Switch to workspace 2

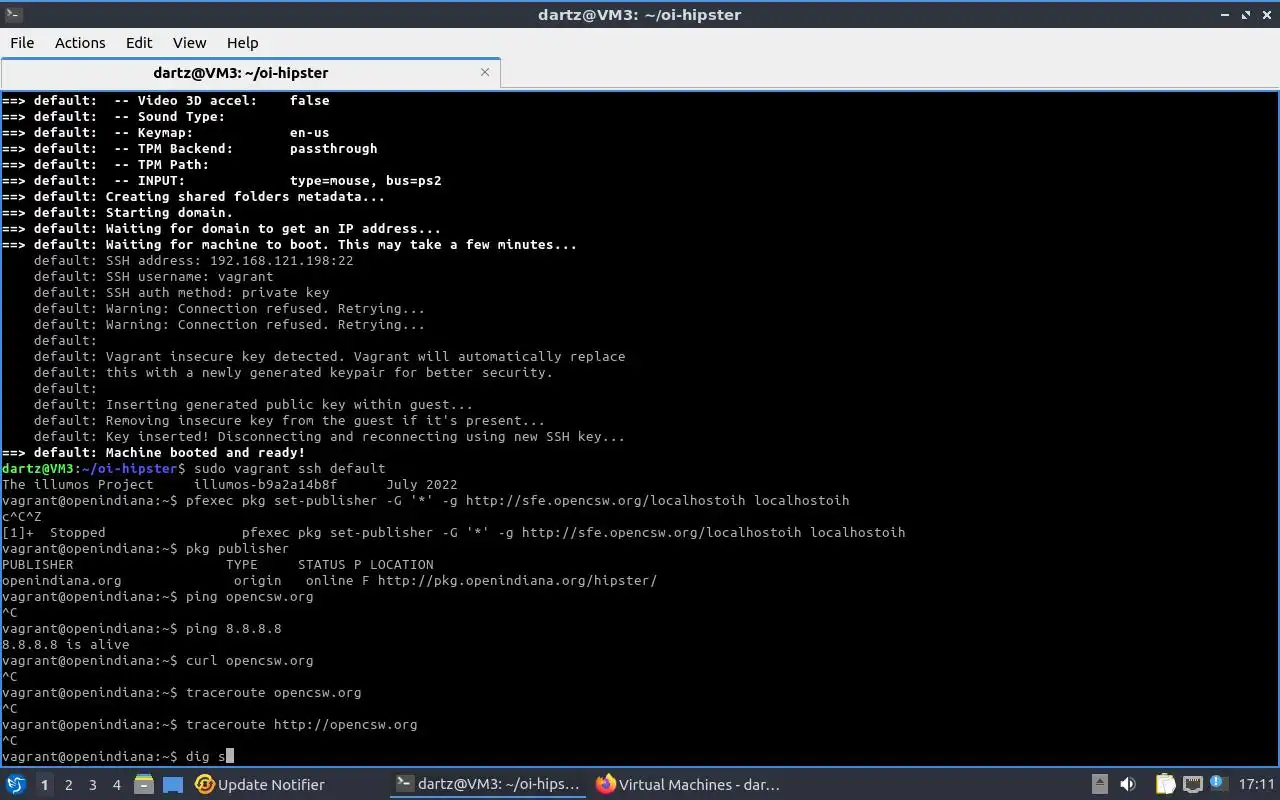click(69, 785)
